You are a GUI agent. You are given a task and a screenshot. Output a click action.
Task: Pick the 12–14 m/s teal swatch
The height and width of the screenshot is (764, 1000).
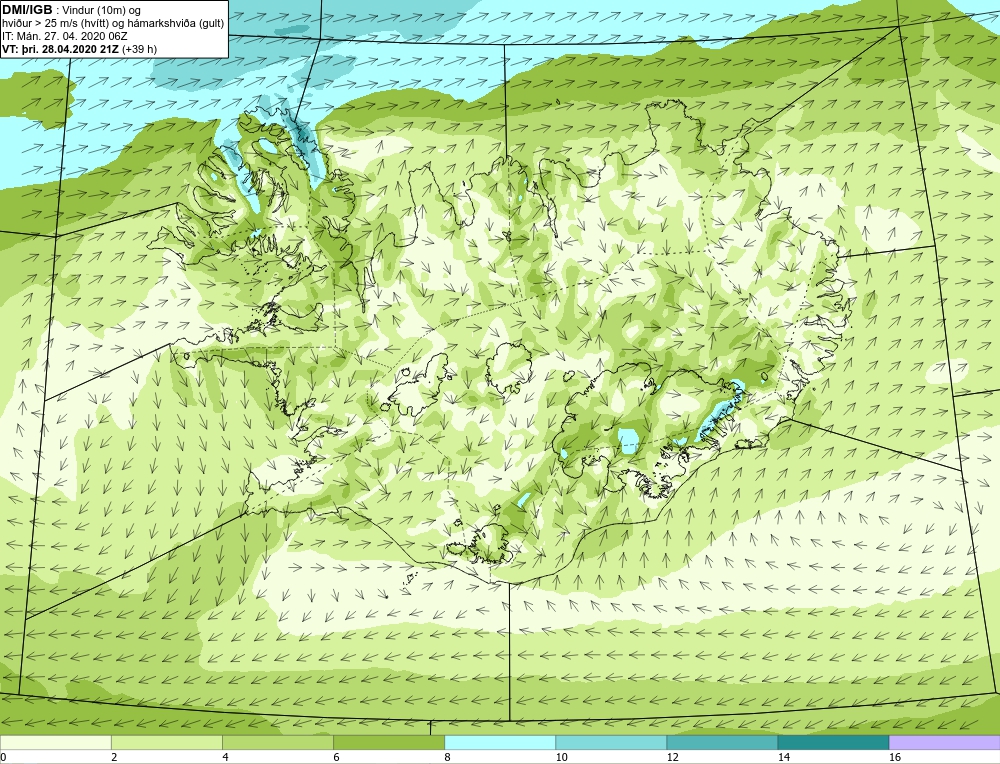722,742
